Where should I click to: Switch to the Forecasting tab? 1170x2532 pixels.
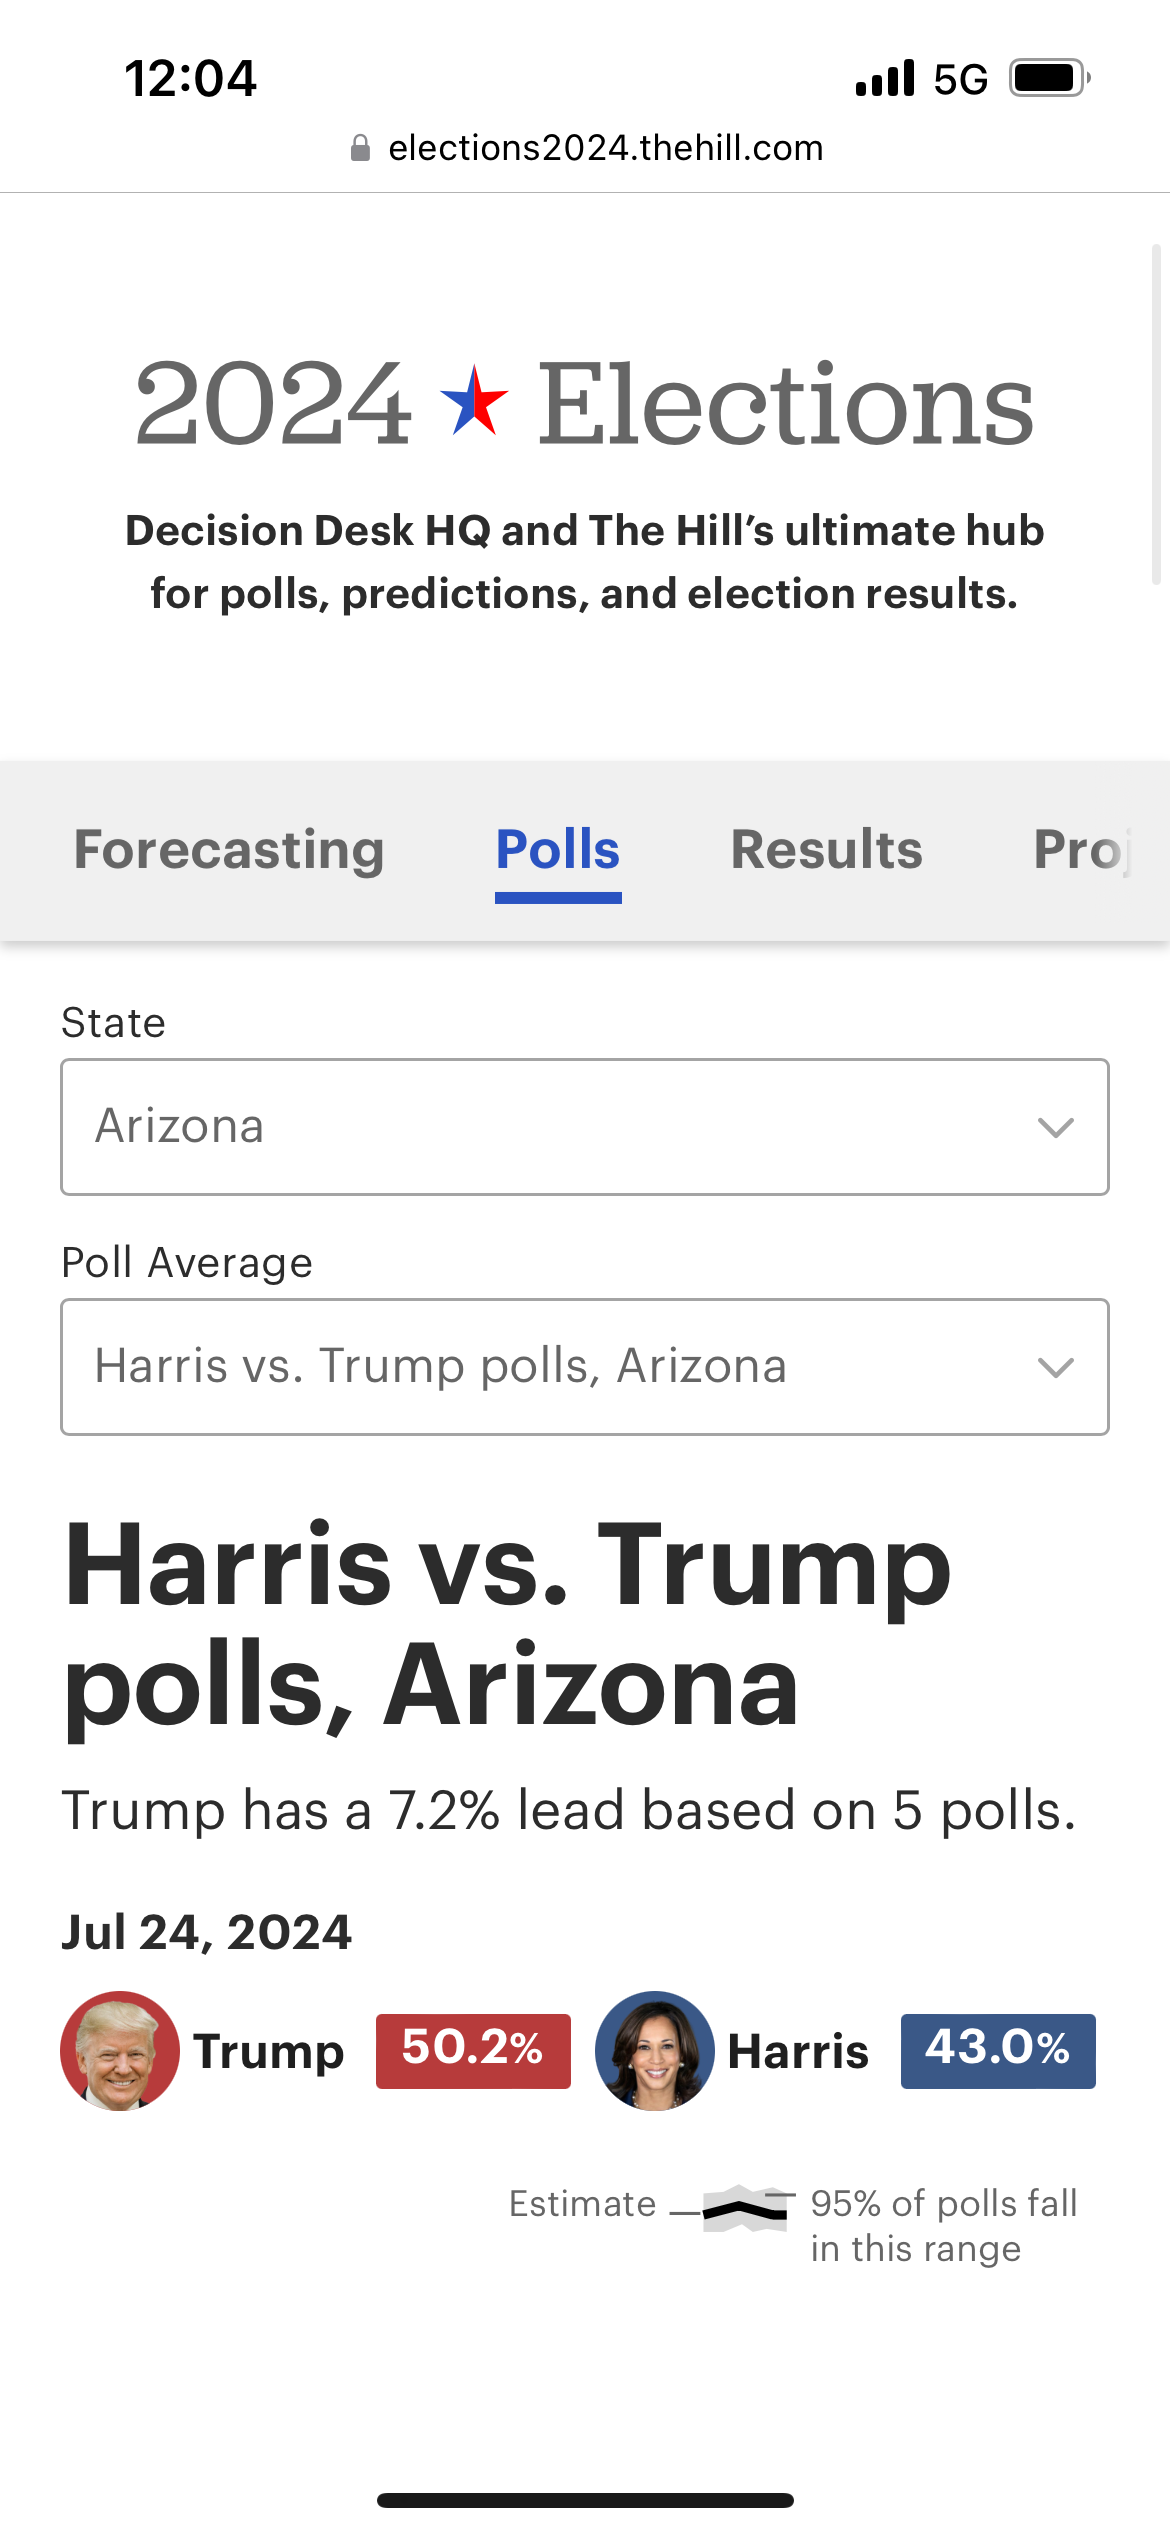(x=229, y=850)
